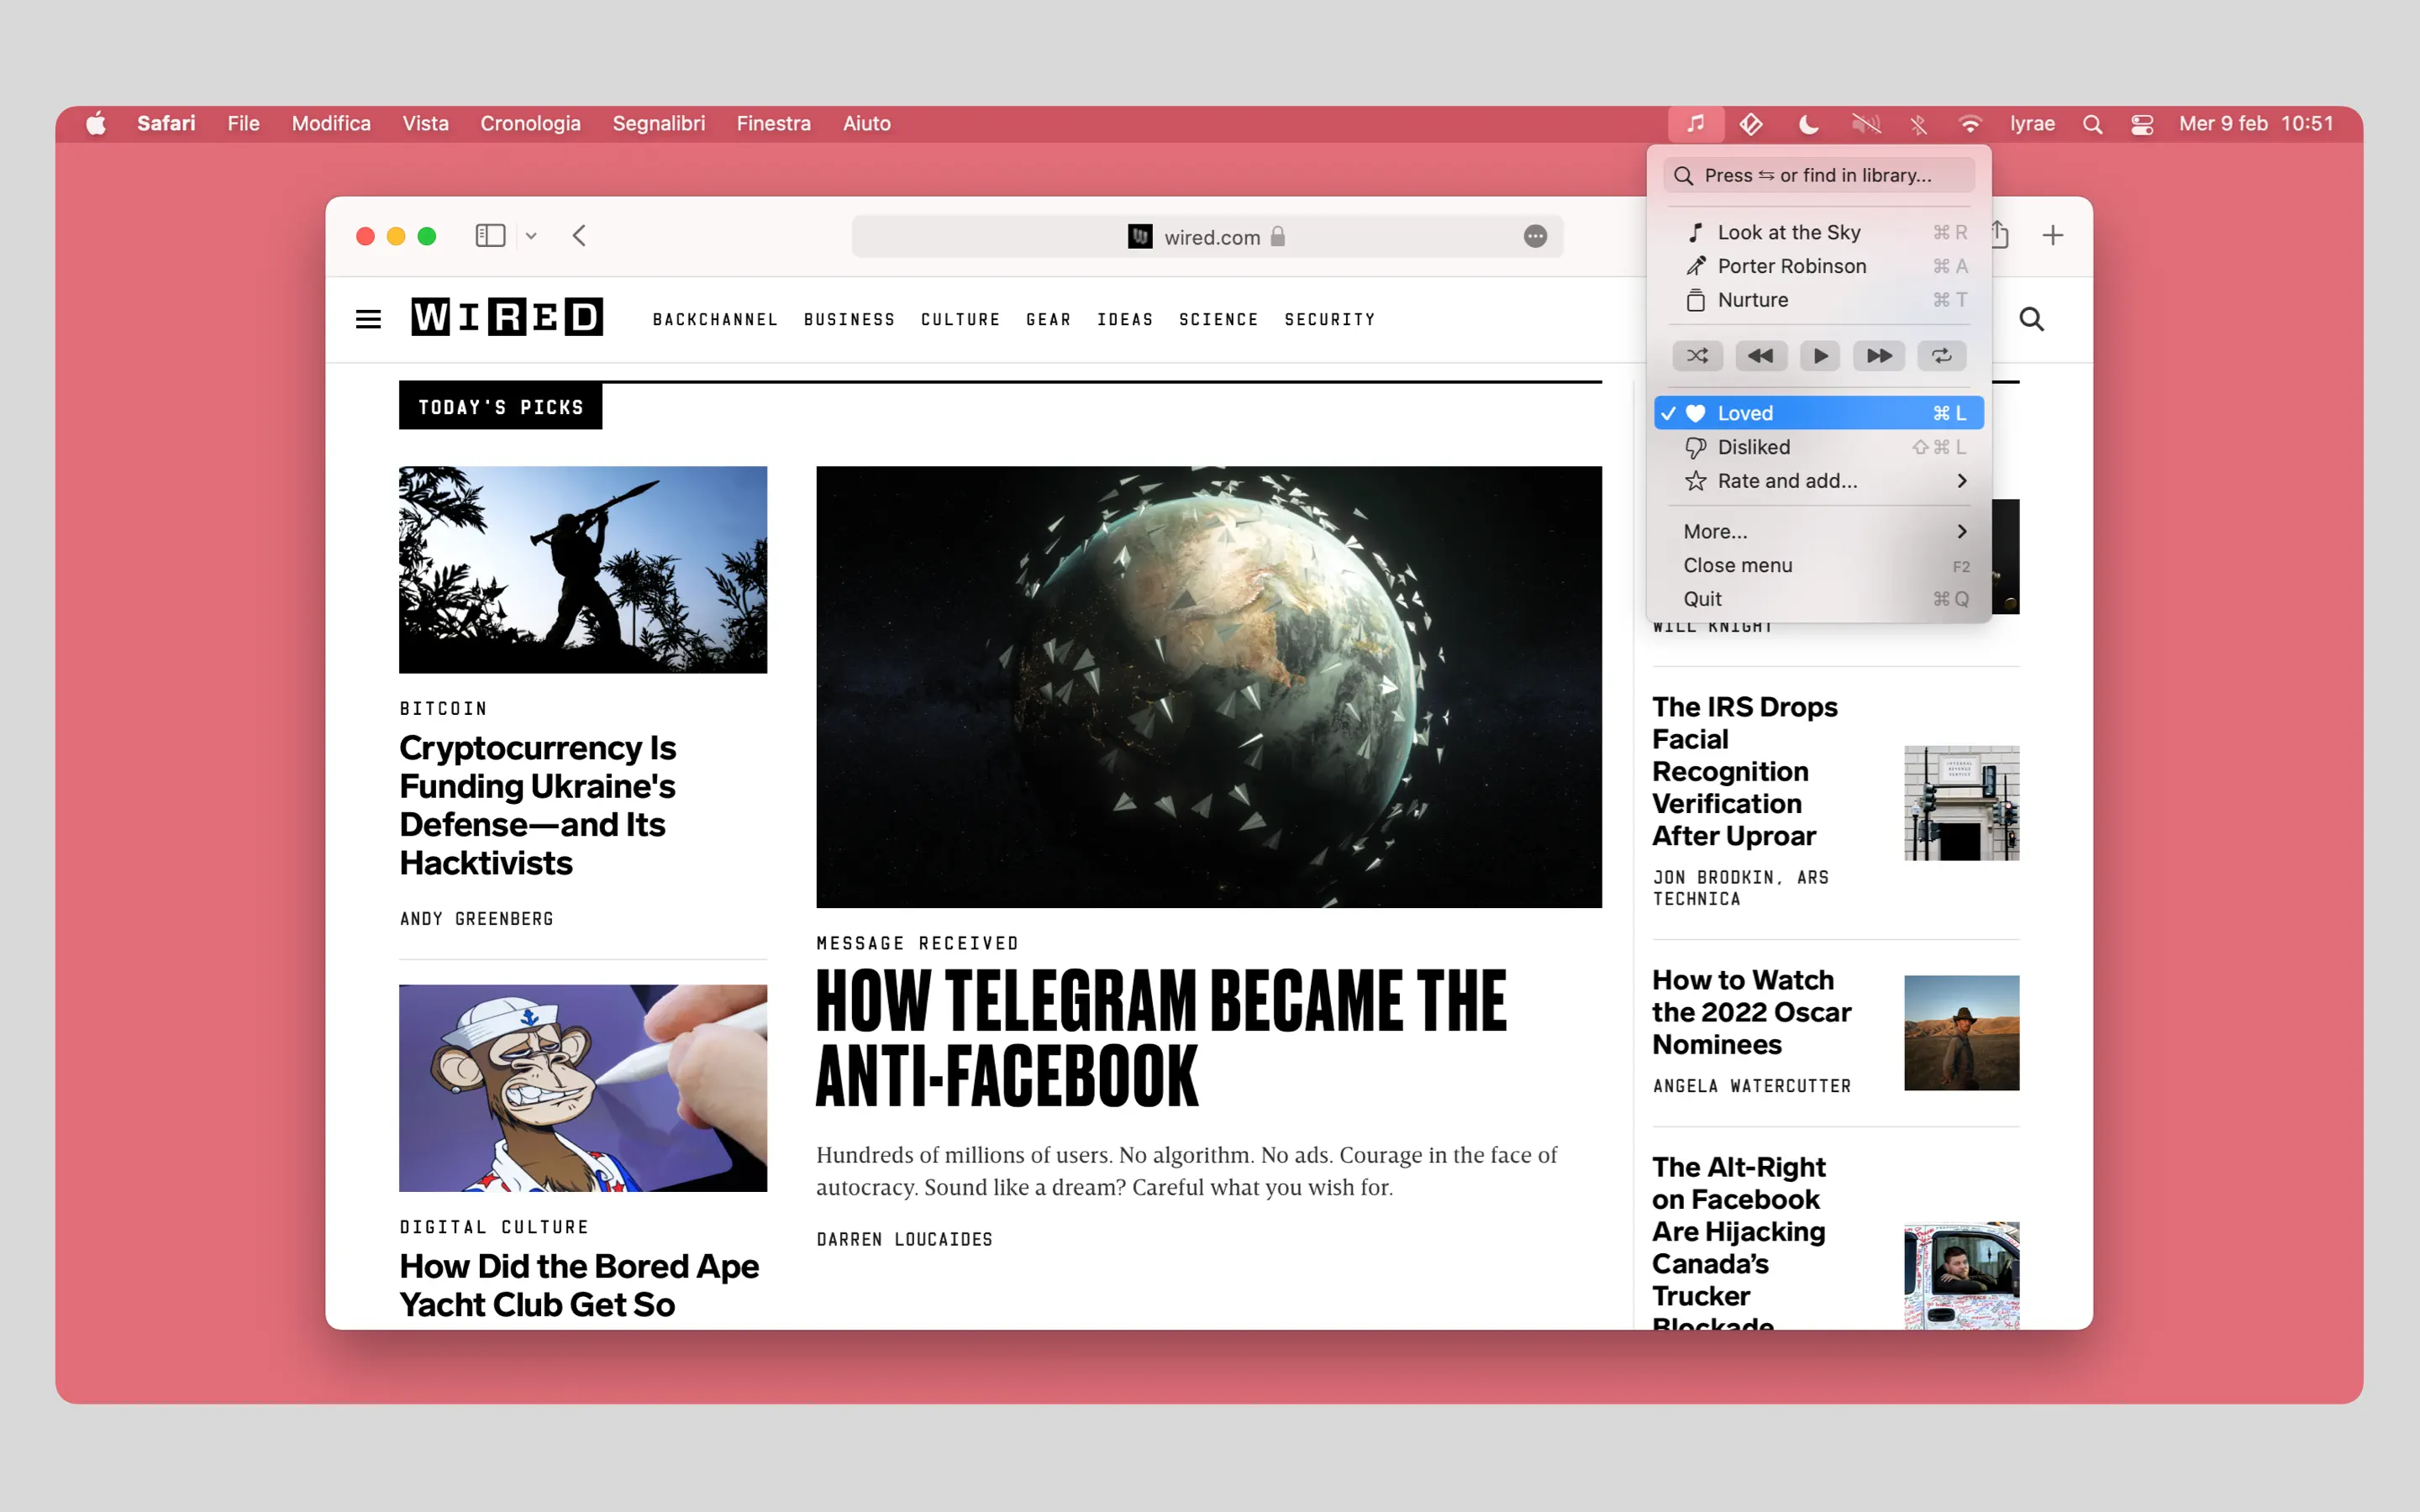The height and width of the screenshot is (1512, 2420).
Task: Click the fast-forward playback button
Action: click(x=1878, y=356)
